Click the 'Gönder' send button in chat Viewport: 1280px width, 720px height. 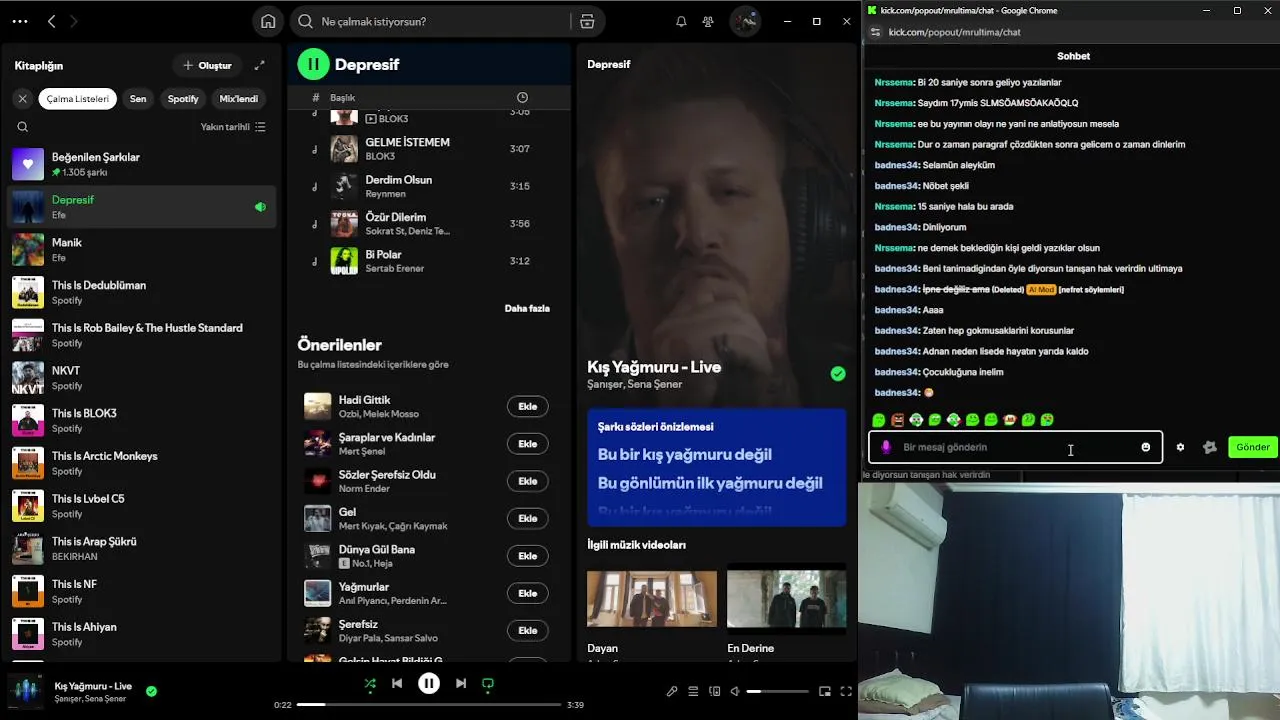(x=1253, y=447)
